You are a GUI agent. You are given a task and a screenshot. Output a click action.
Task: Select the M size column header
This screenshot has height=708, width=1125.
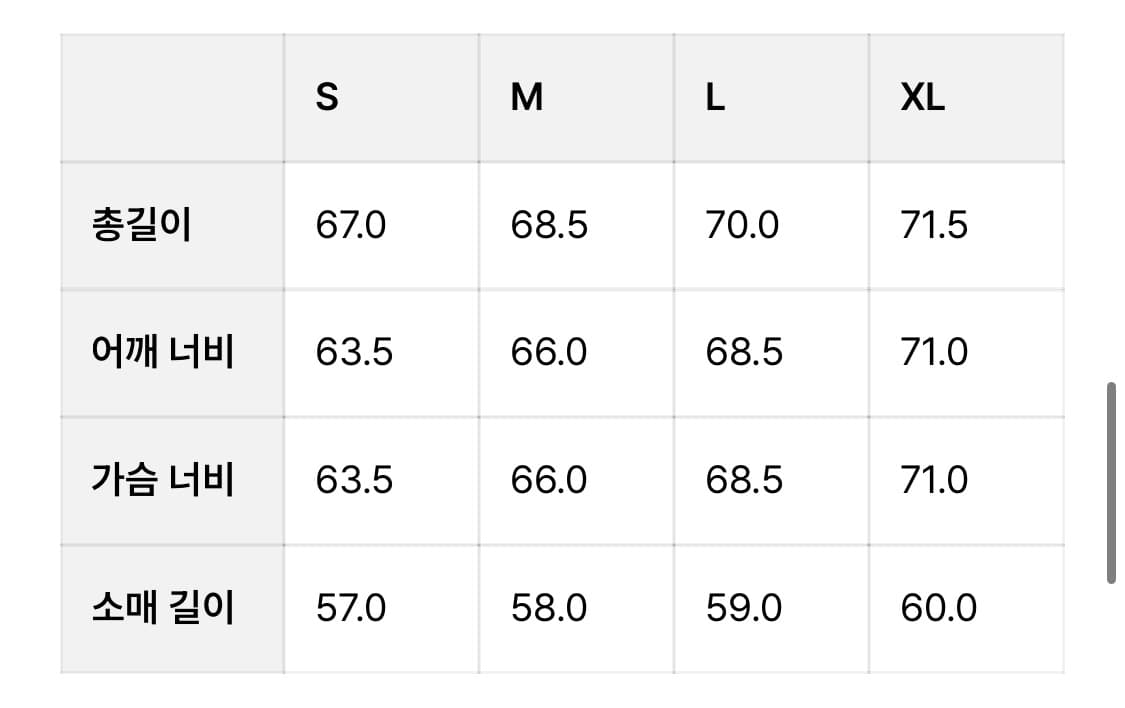click(x=527, y=98)
